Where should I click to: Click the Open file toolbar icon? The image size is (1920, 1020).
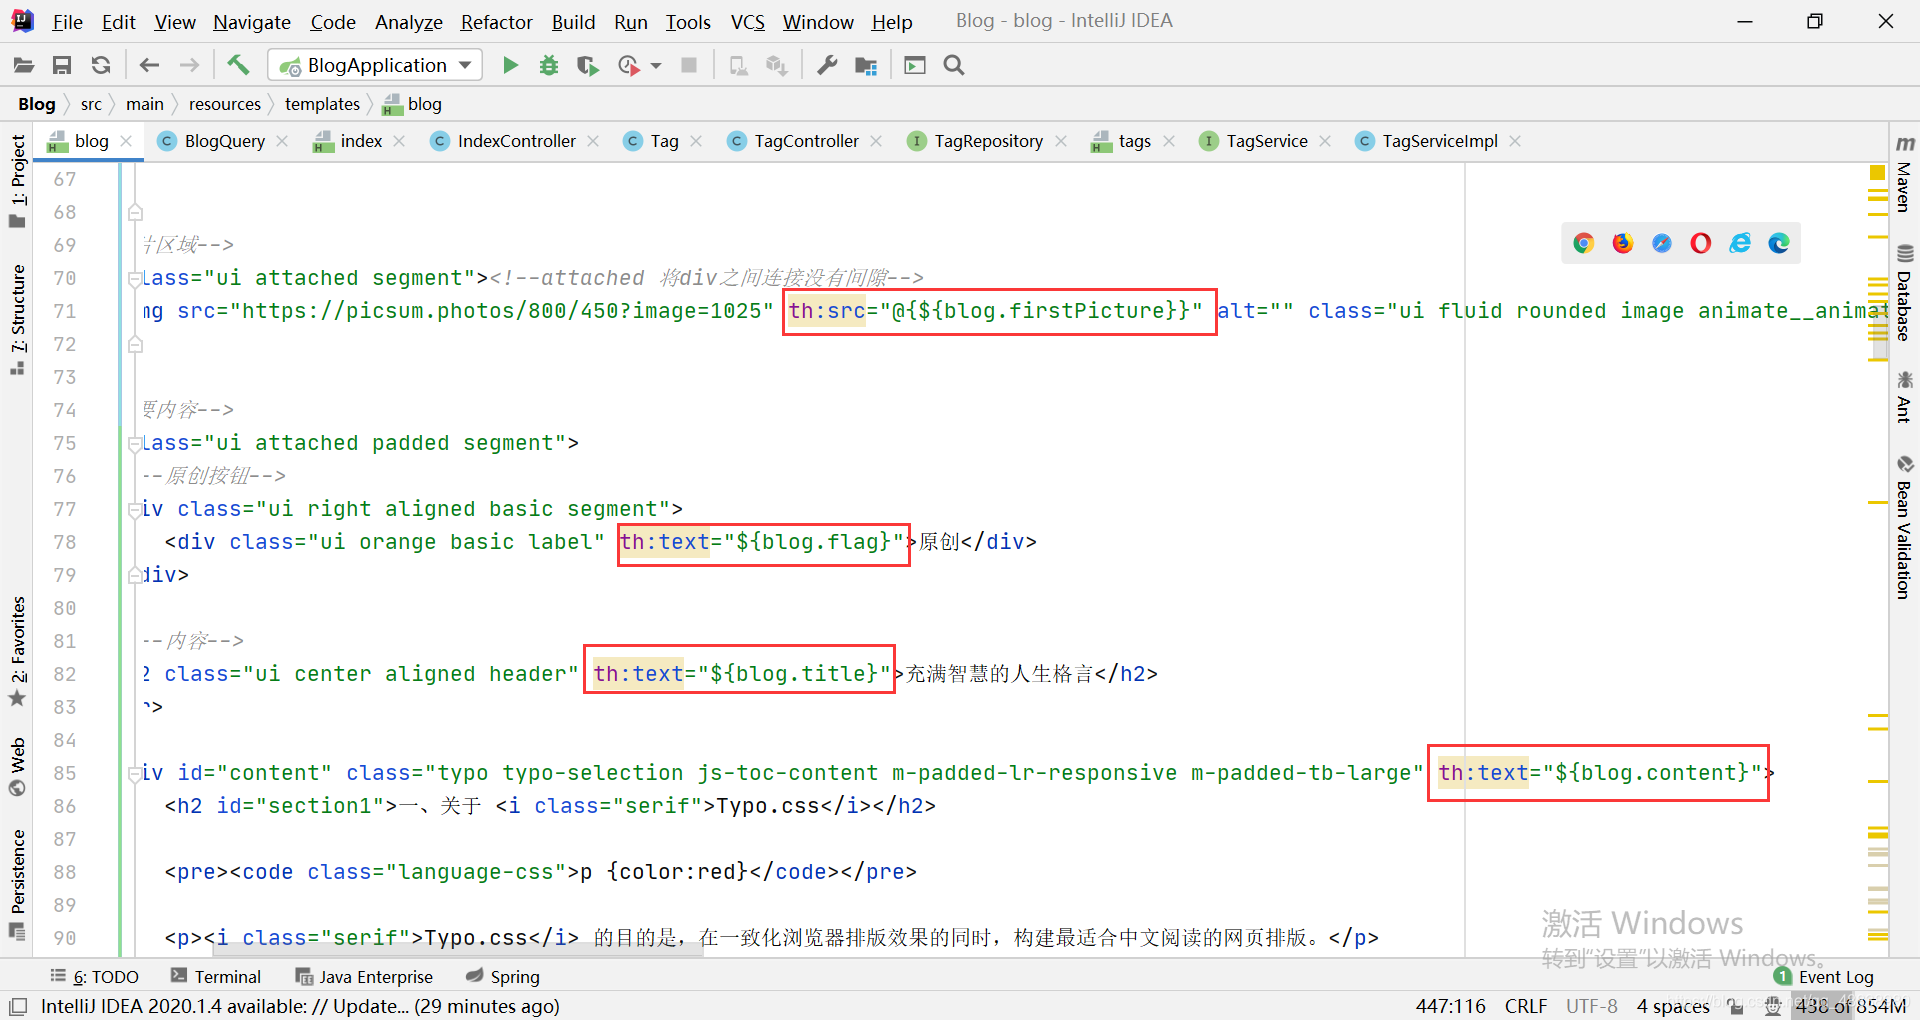(23, 66)
